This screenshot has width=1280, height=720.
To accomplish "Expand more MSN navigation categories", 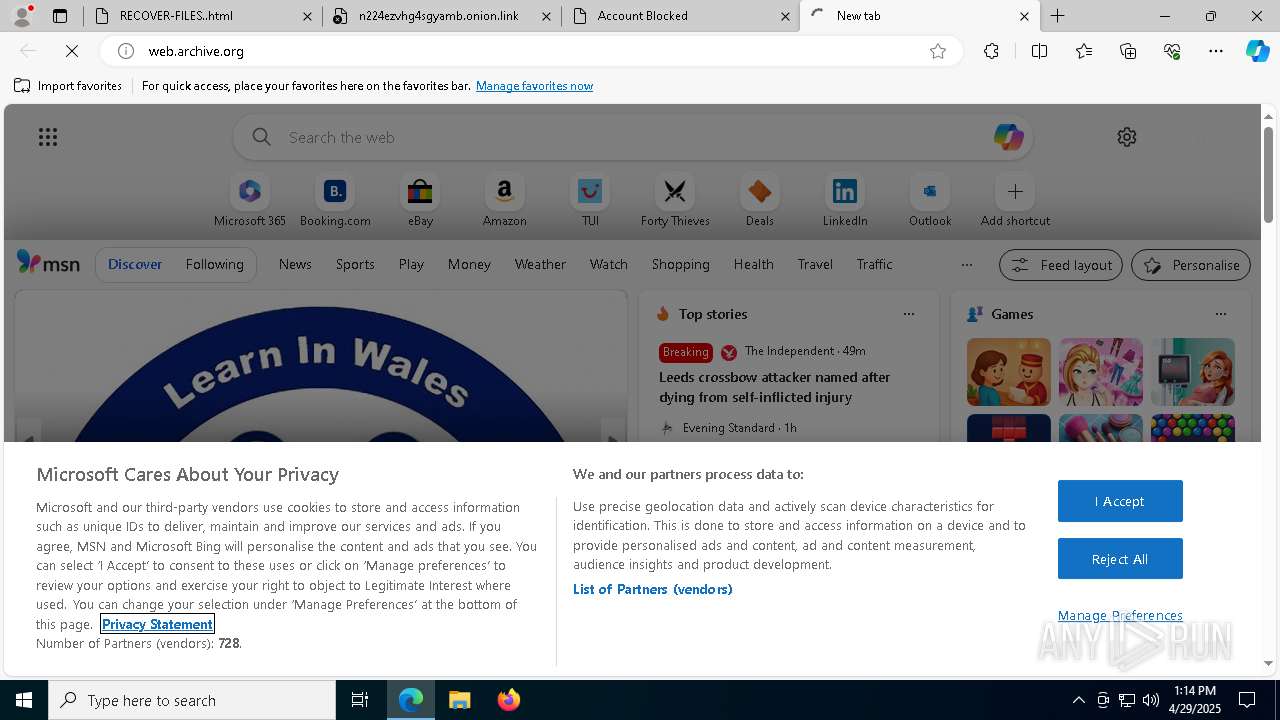I will 966,265.
